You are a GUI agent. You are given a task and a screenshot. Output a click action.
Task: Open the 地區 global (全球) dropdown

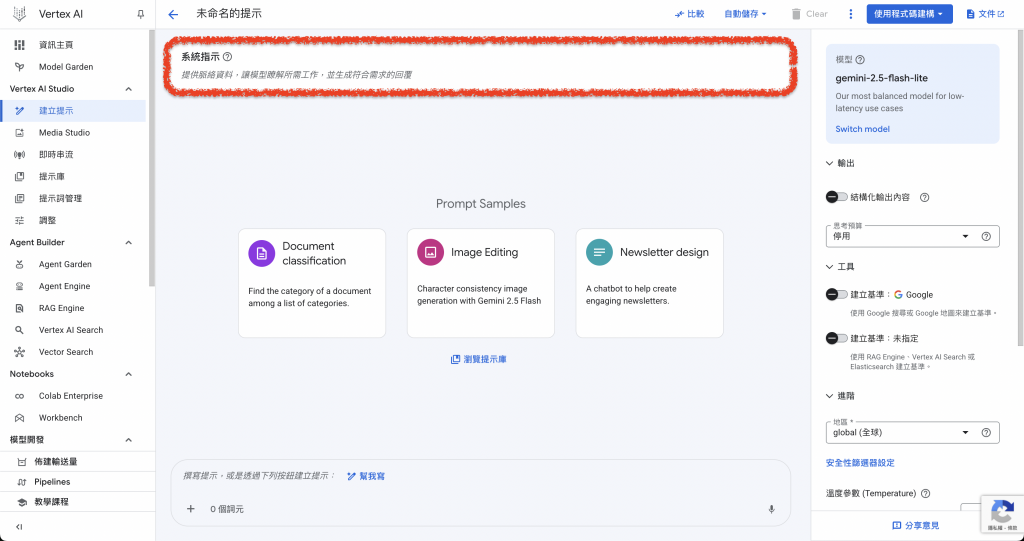click(x=912, y=433)
